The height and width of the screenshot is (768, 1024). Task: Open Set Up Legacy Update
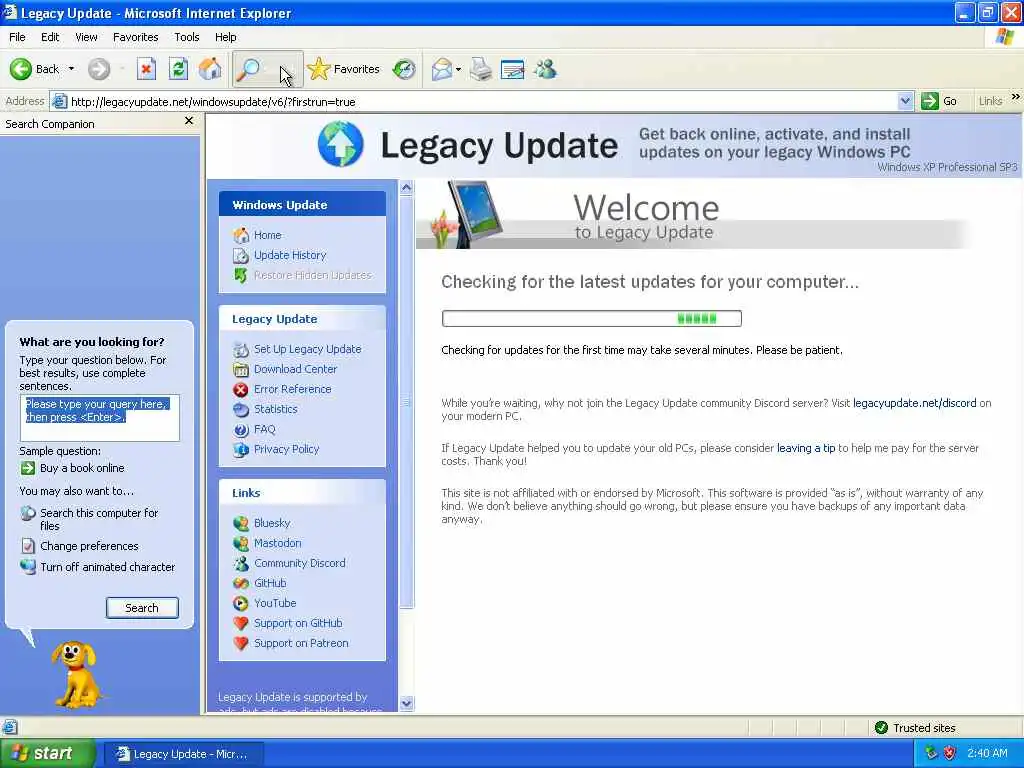click(297, 349)
